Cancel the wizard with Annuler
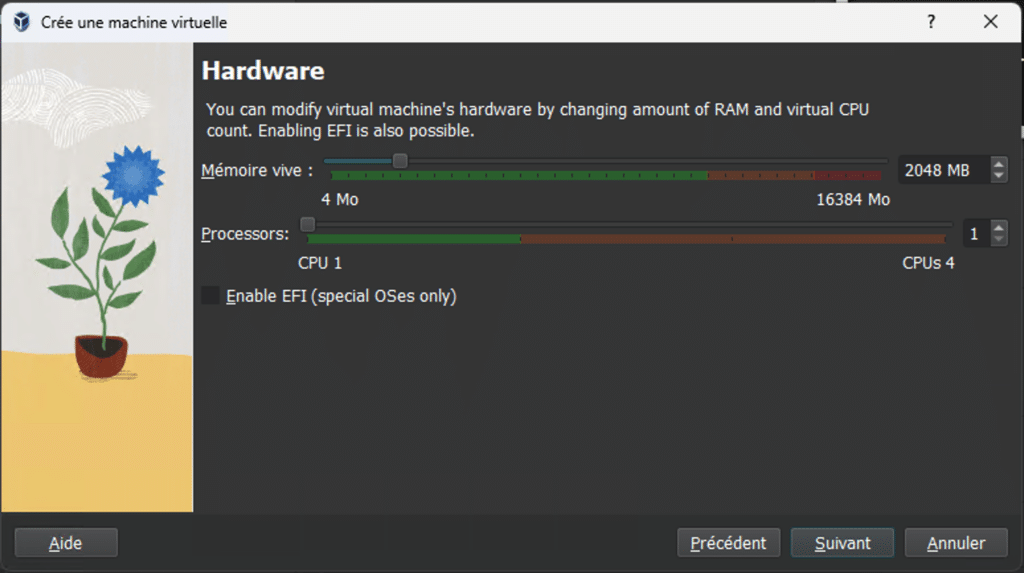The width and height of the screenshot is (1024, 573). (x=956, y=543)
